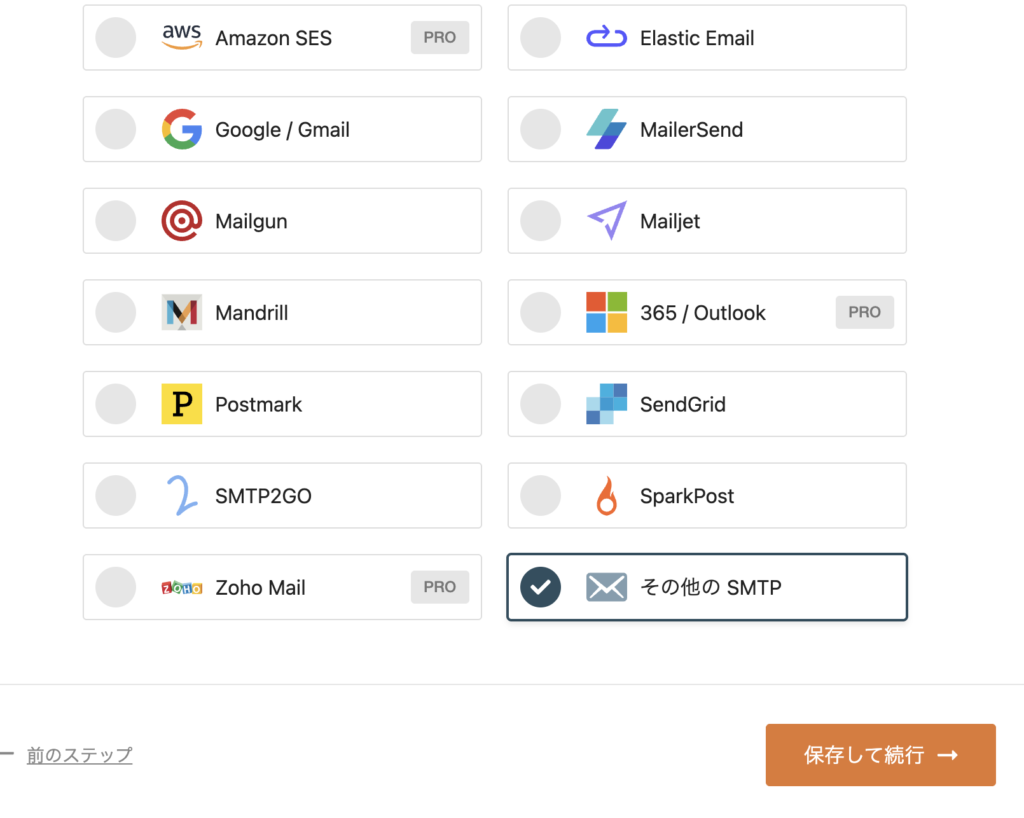Select the SendGrid radio button
1024x818 pixels.
pos(541,404)
